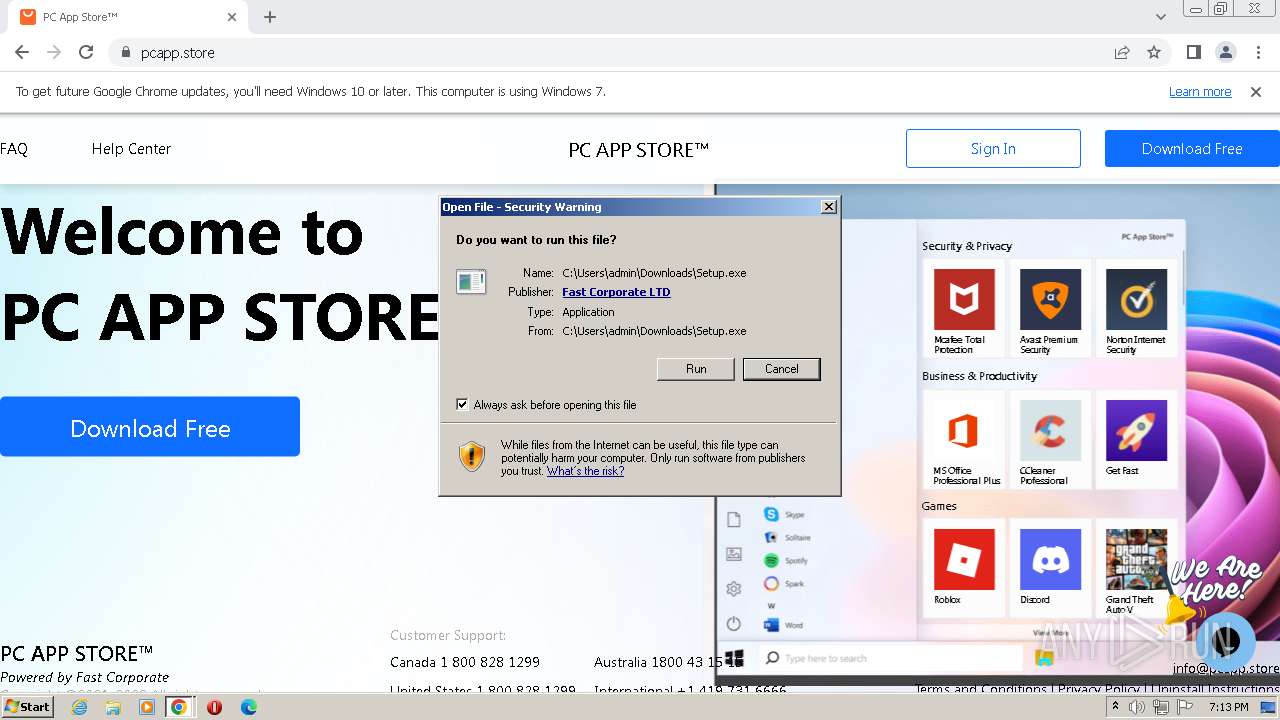Toggle the Chrome side panel

click(x=1194, y=52)
